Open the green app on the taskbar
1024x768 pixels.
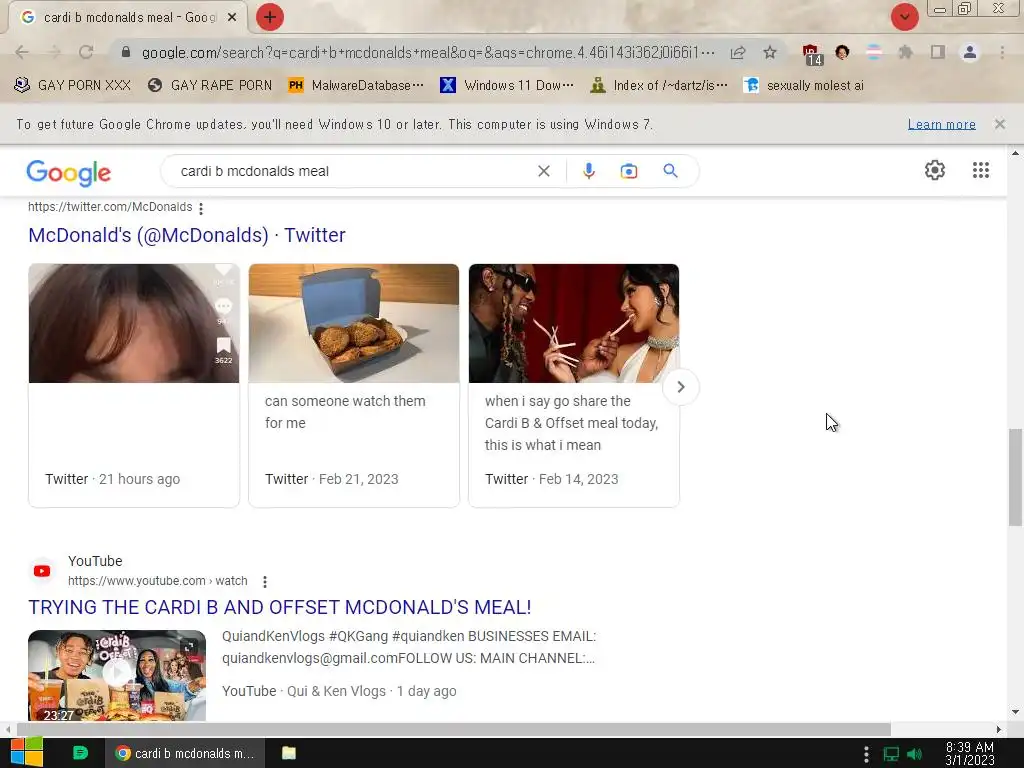coord(80,753)
